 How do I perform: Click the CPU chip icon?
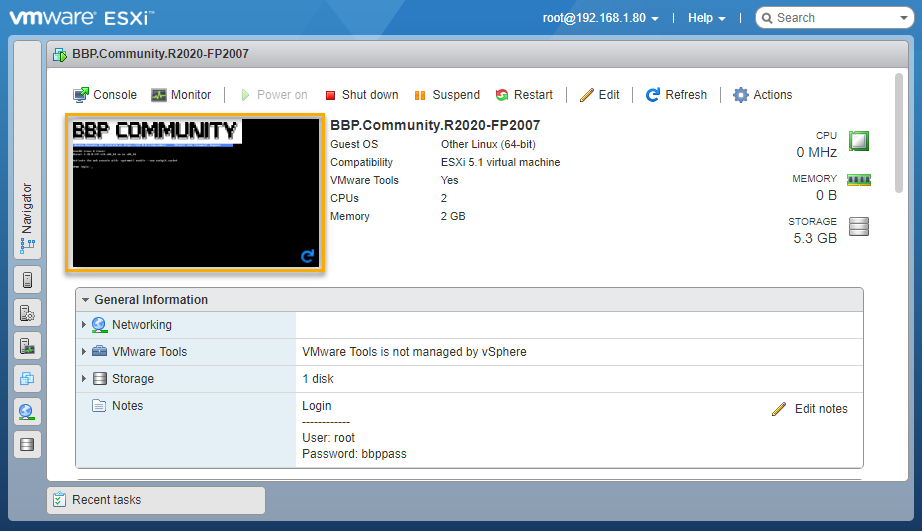pyautogui.click(x=859, y=141)
